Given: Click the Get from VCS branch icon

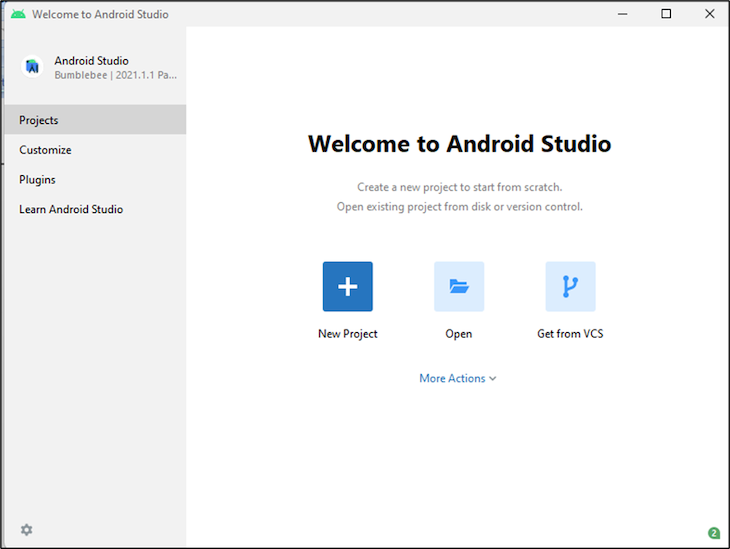Looking at the screenshot, I should (x=570, y=287).
